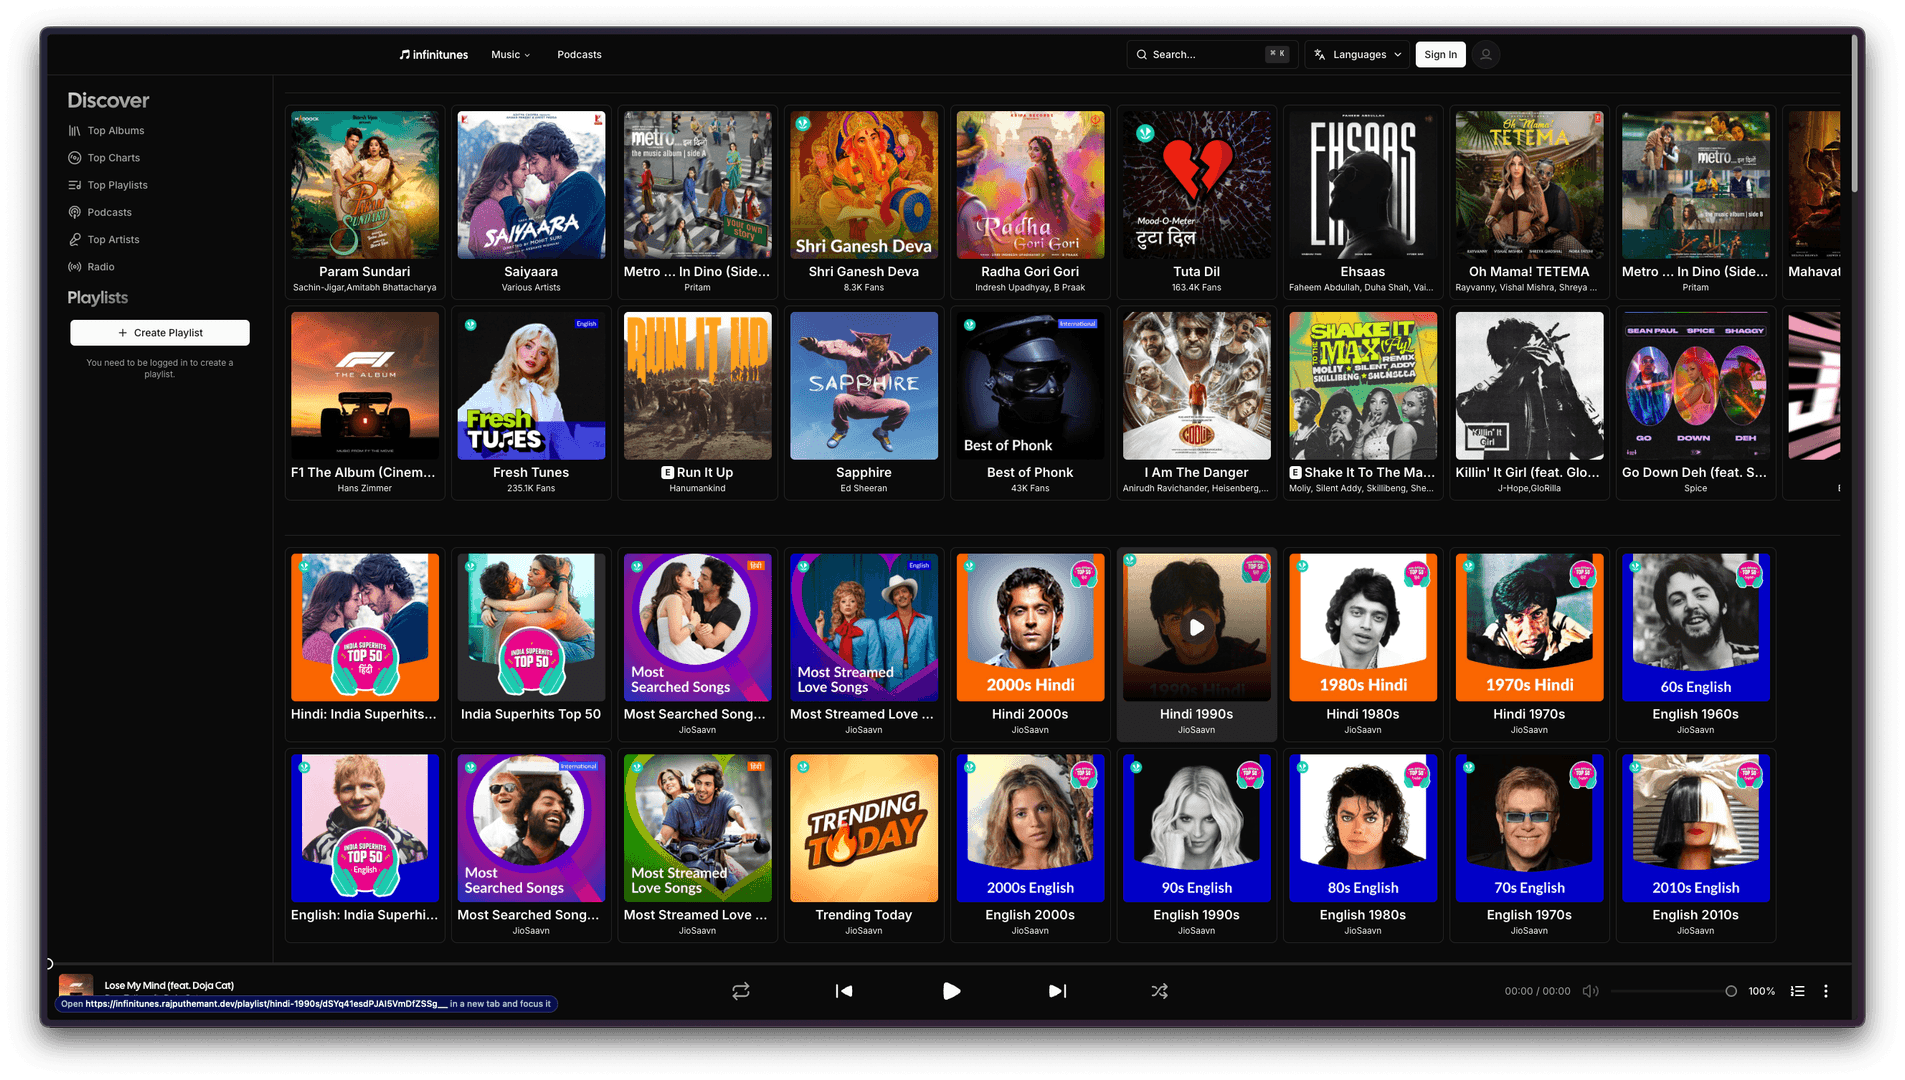Viewport: 1905px width, 1080px height.
Task: Open Go Down Deh album
Action: [x=1695, y=386]
